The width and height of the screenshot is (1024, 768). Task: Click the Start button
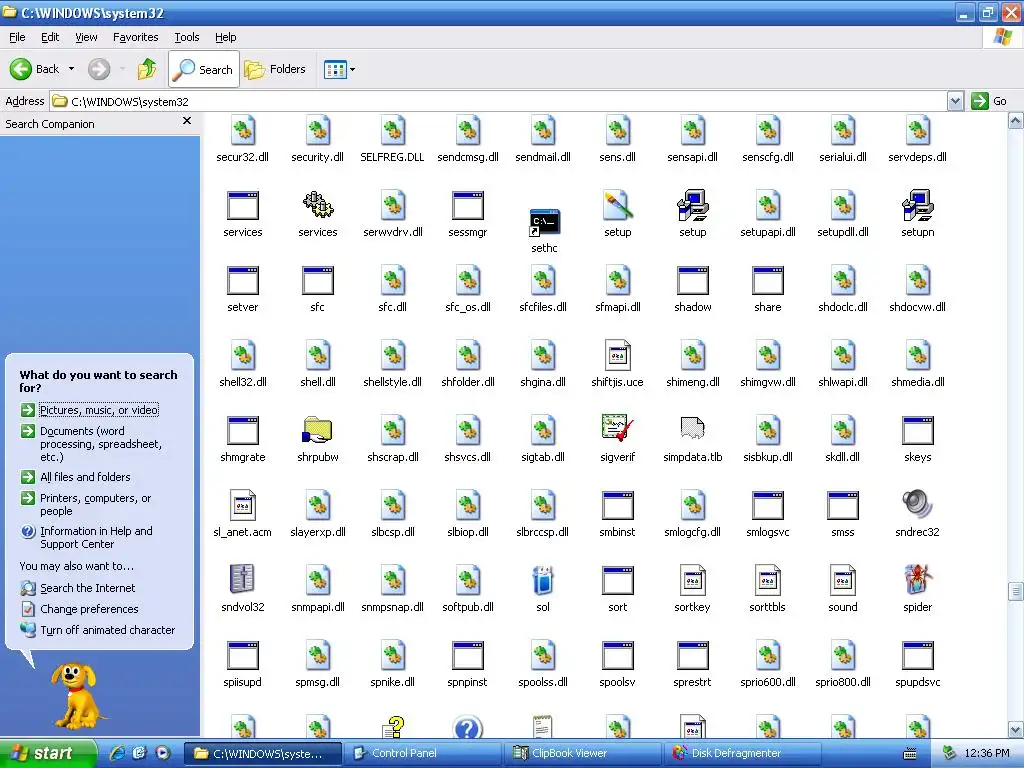pyautogui.click(x=48, y=753)
